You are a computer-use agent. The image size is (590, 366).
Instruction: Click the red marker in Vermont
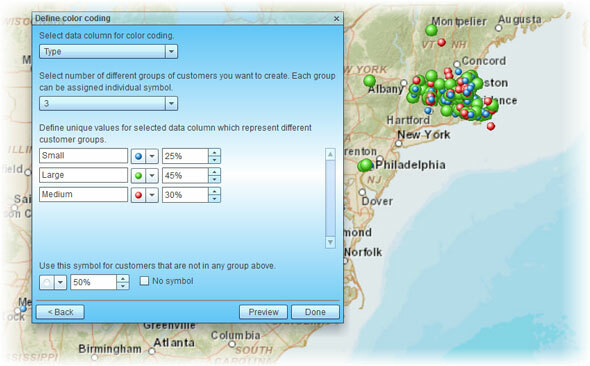point(442,42)
